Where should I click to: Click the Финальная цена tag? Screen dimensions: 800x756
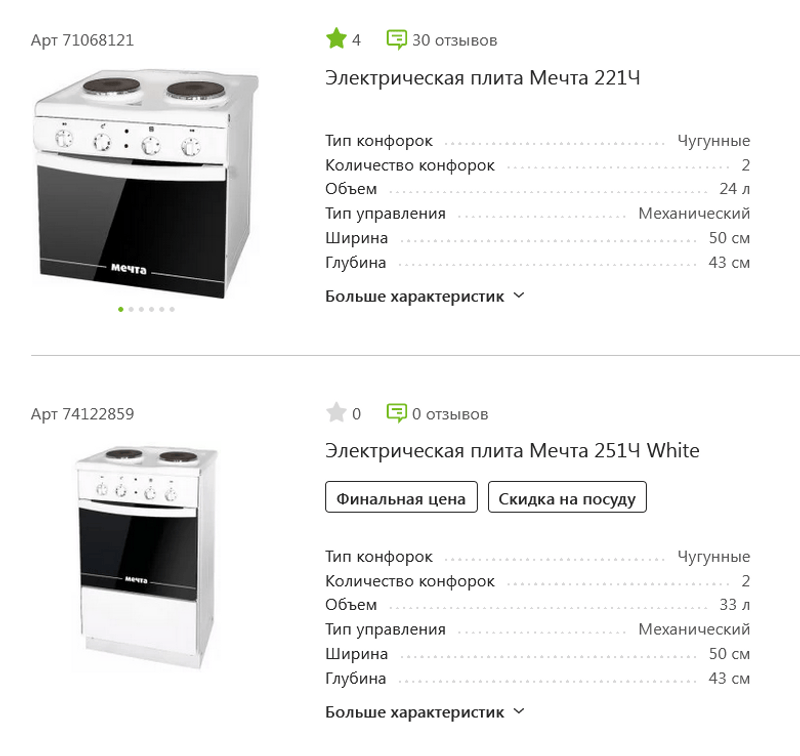pyautogui.click(x=401, y=498)
